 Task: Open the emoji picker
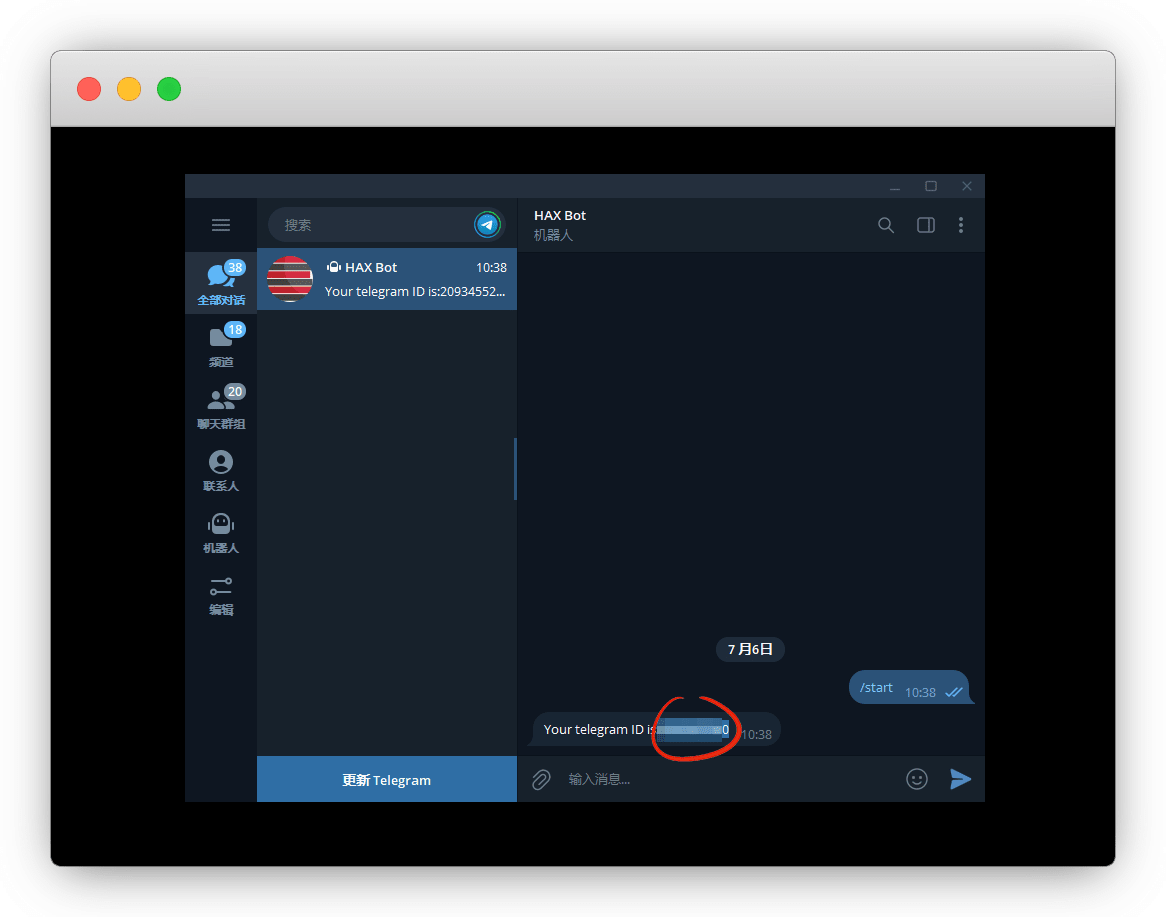pyautogui.click(x=916, y=779)
